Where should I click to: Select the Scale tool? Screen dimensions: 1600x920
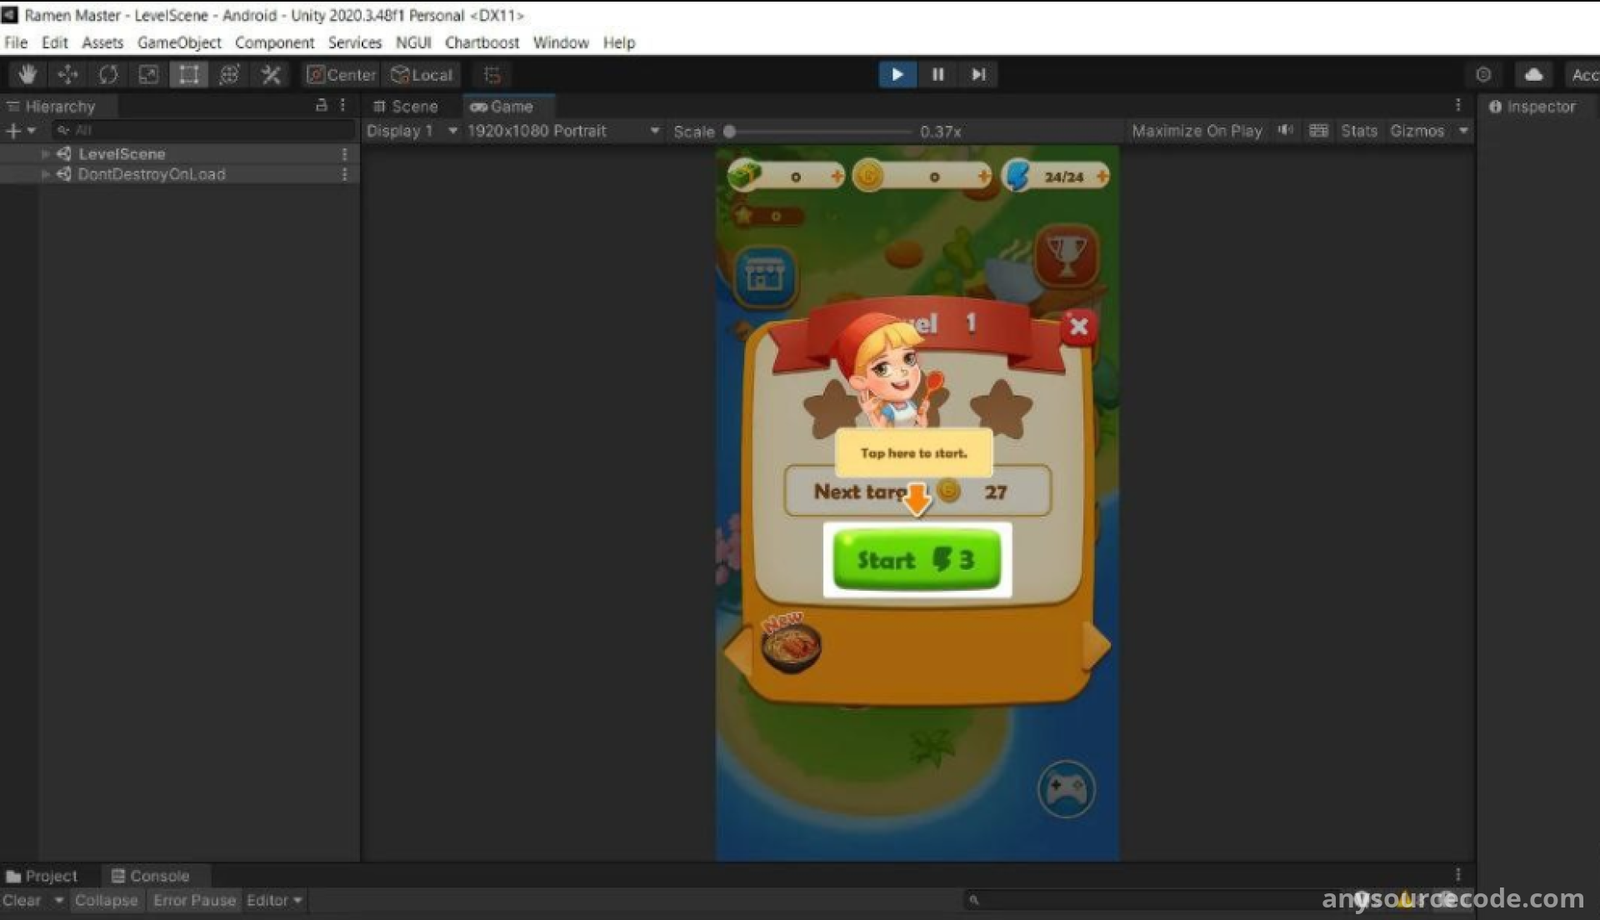(x=148, y=75)
